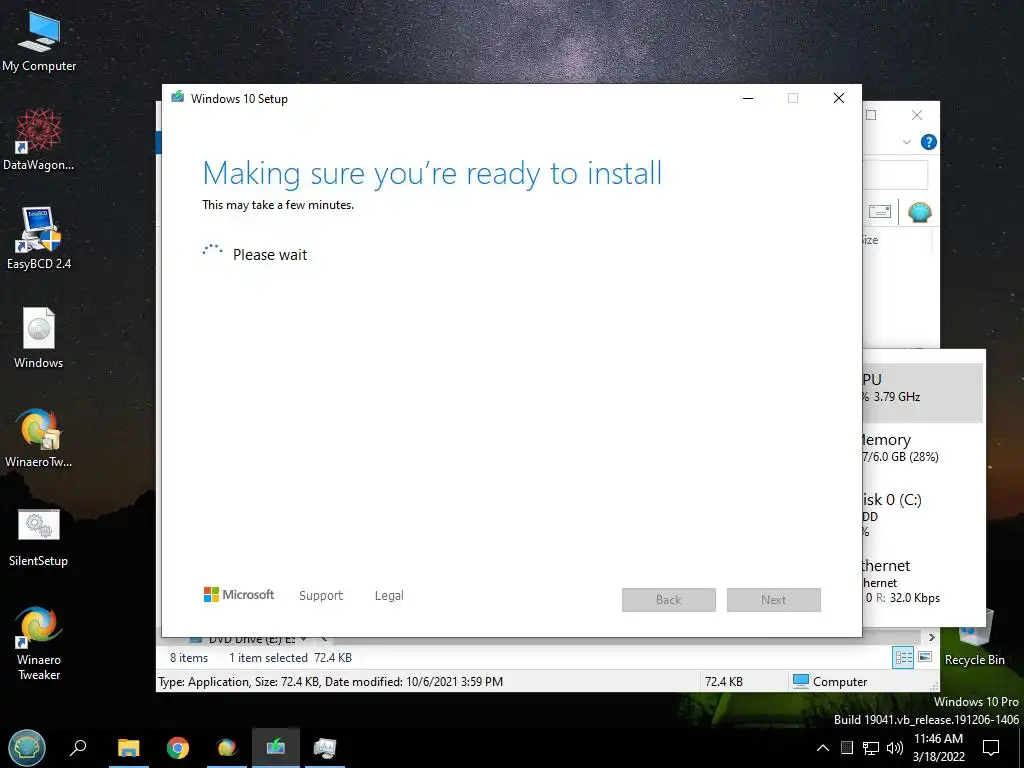Open the network status tray icon
This screenshot has width=1024, height=768.
[x=871, y=748]
